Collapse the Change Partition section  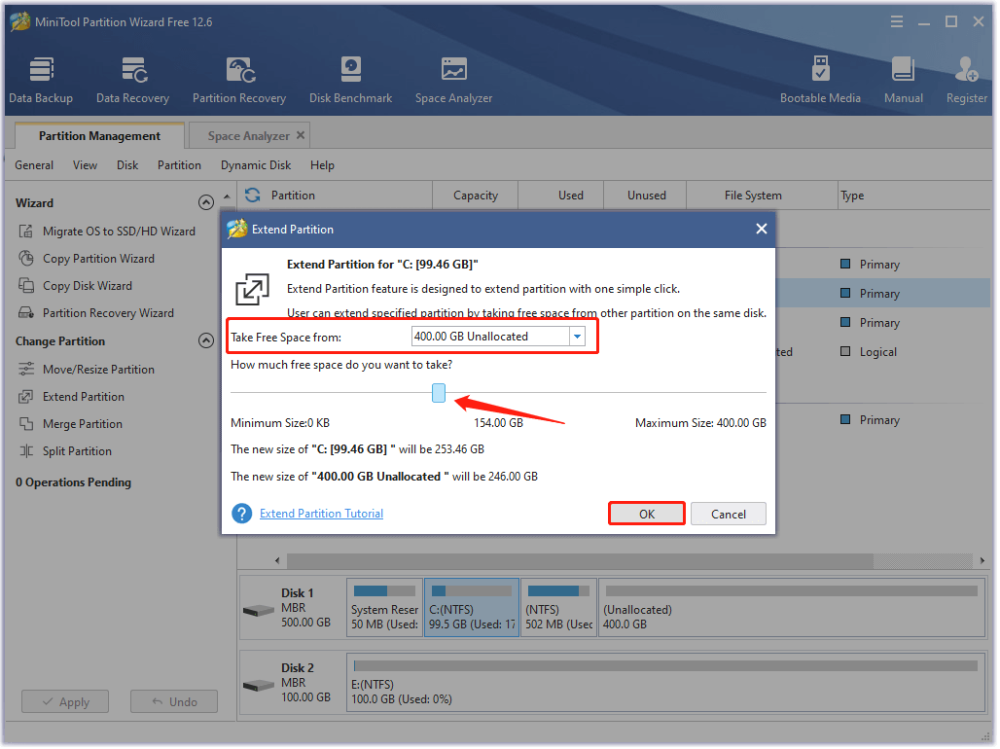click(x=206, y=342)
